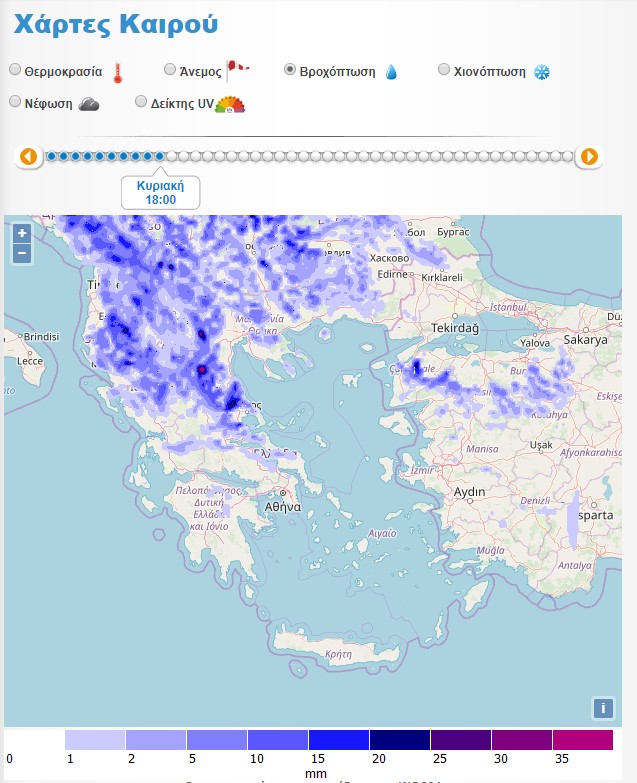Click the first dot on the timeline
Viewport: 637px width, 783px height.
51,156
